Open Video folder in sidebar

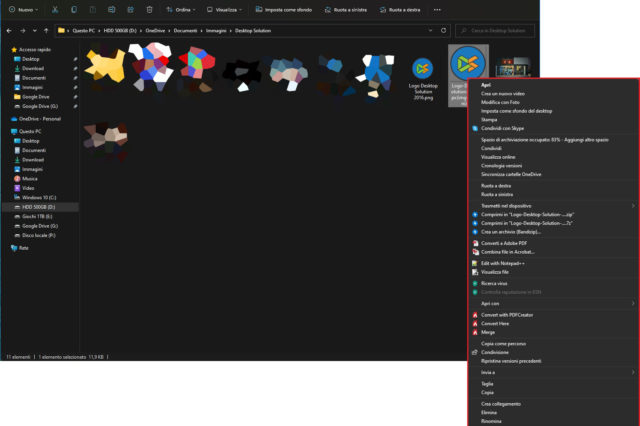point(24,188)
